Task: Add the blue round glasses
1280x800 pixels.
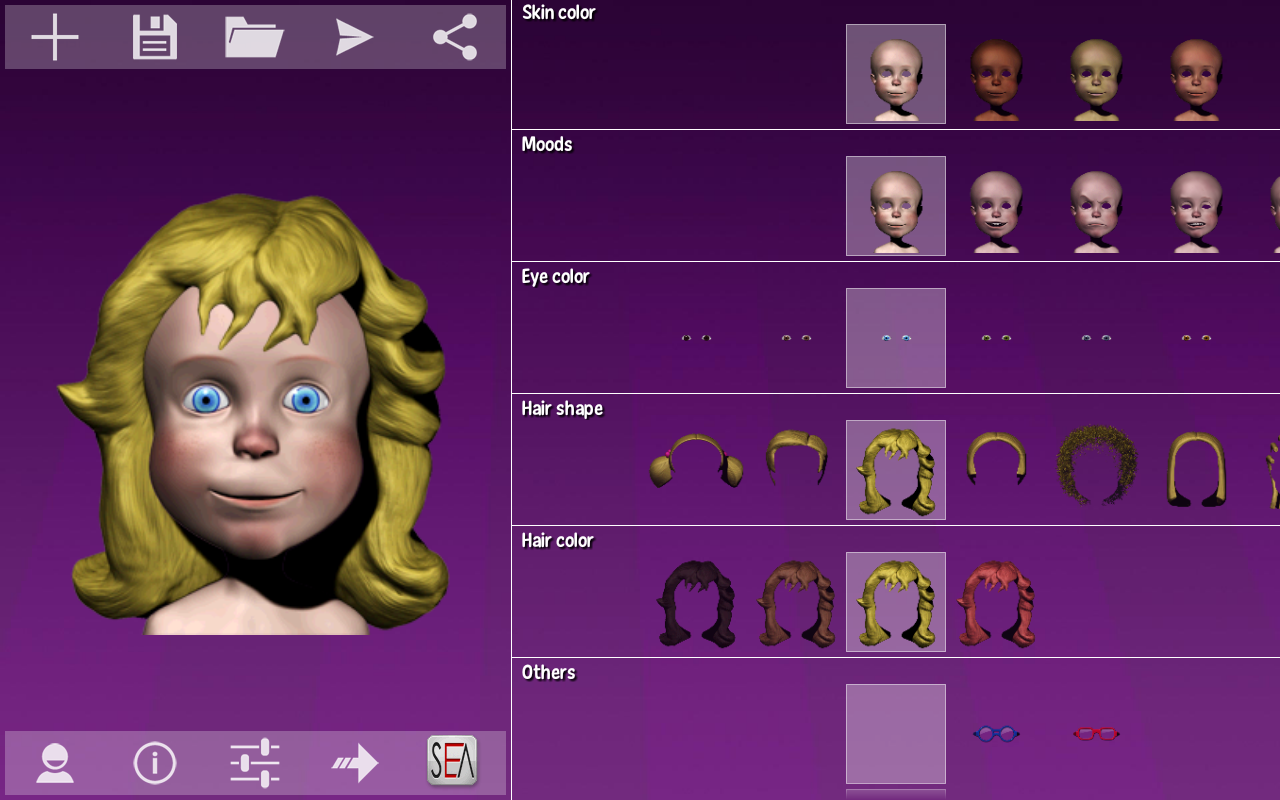Action: pyautogui.click(x=996, y=734)
